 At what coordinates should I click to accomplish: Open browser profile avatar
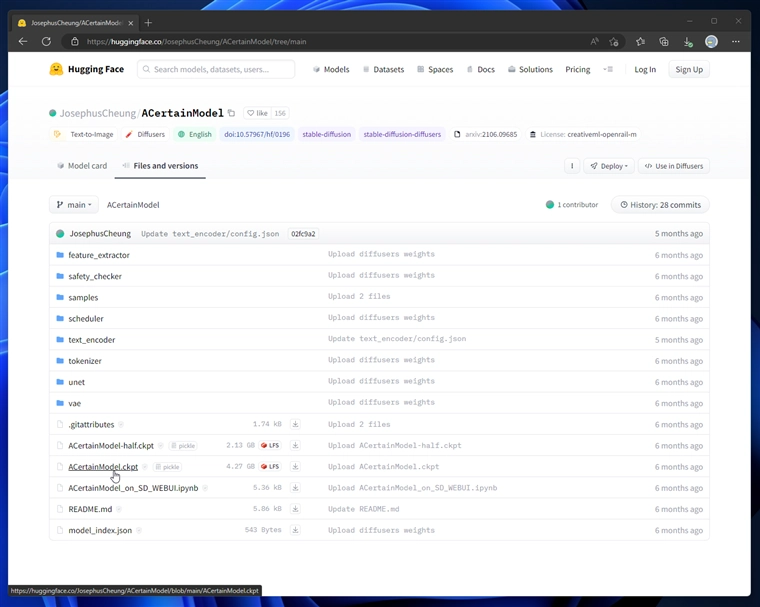tap(711, 42)
